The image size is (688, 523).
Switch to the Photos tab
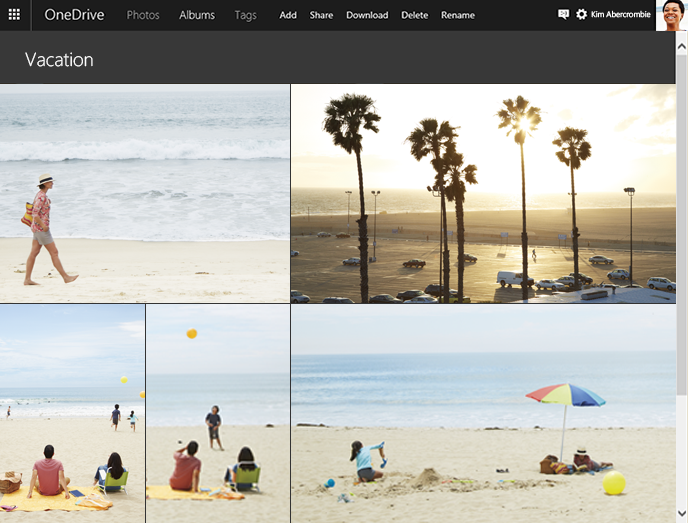pyautogui.click(x=143, y=15)
